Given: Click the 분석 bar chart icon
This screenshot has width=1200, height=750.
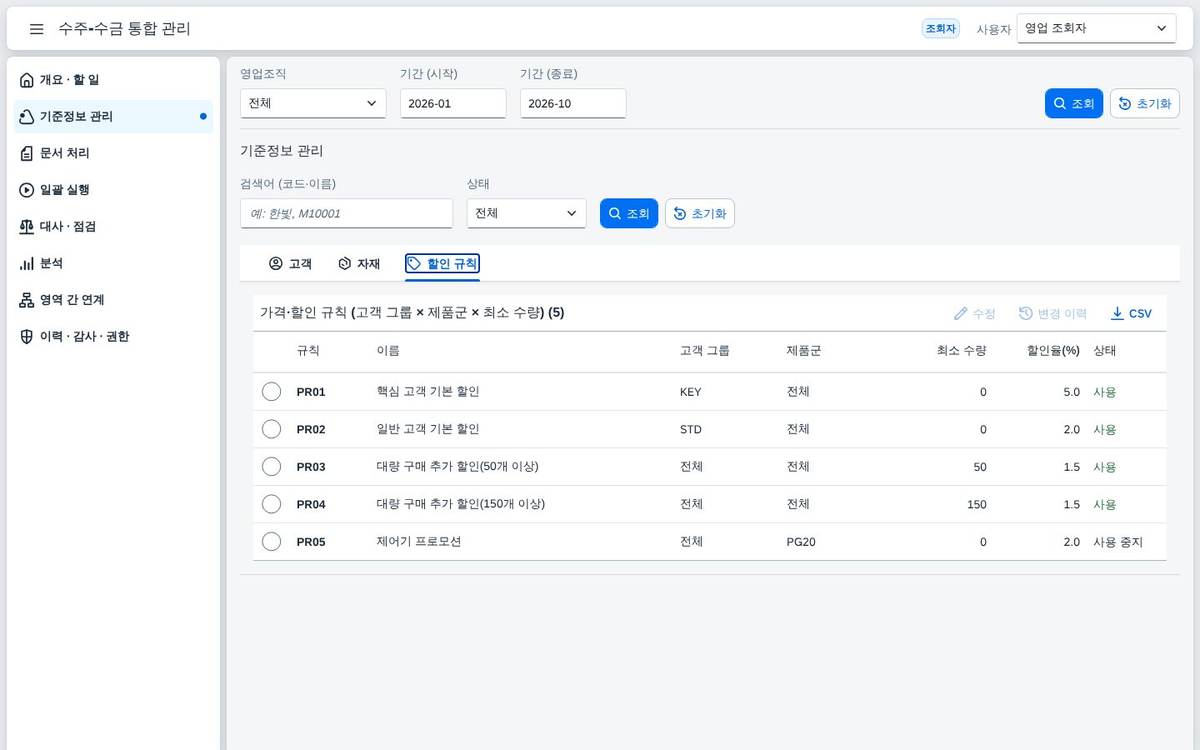Looking at the screenshot, I should (27, 263).
